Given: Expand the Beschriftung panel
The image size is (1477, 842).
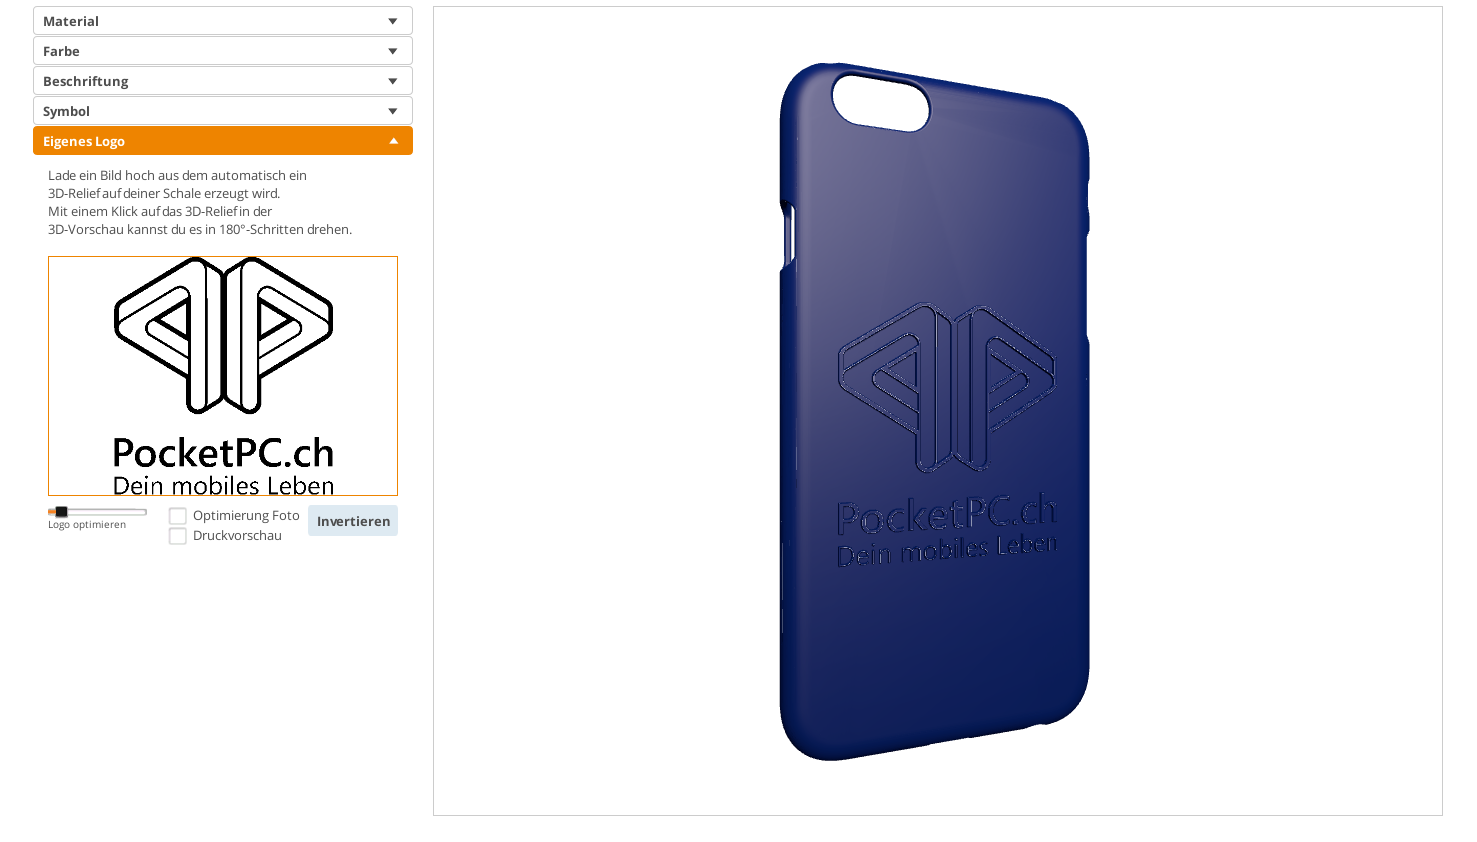Looking at the screenshot, I should pos(222,81).
